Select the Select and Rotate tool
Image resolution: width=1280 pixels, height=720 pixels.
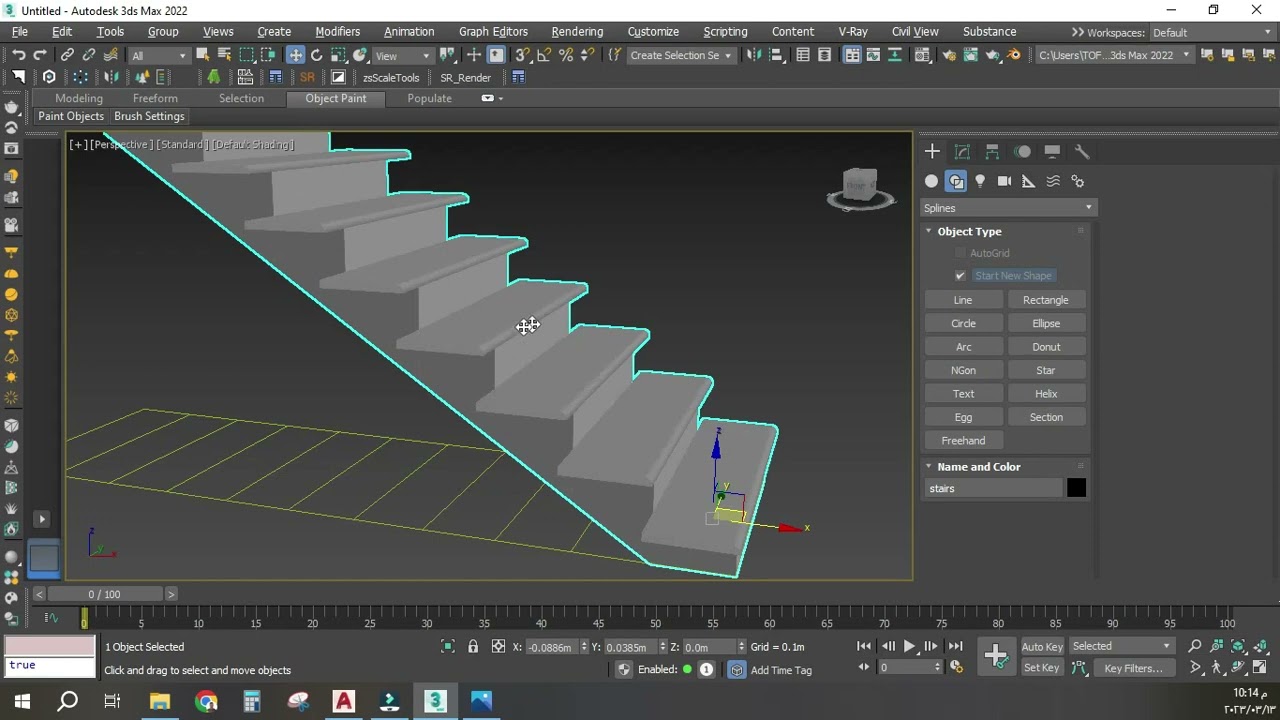(x=317, y=55)
